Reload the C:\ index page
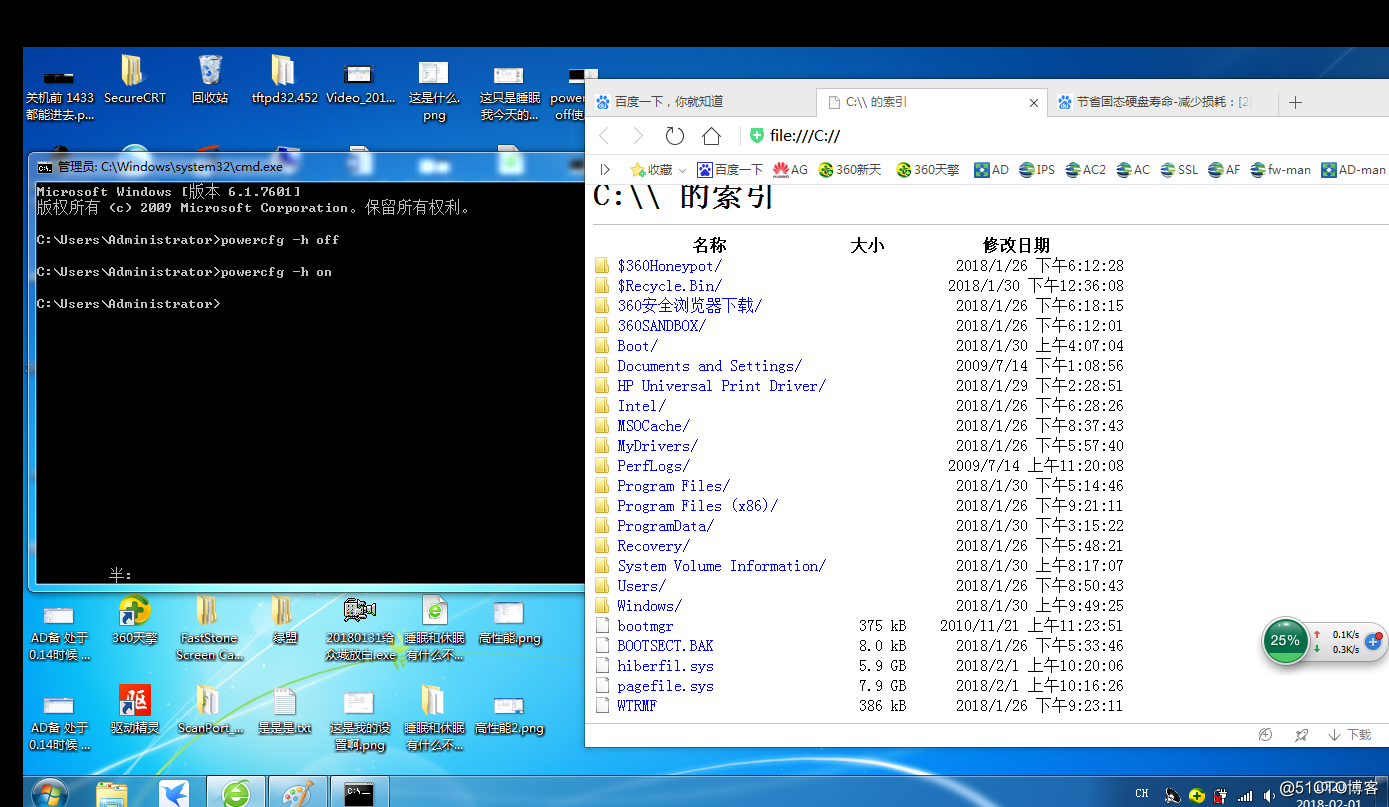Image resolution: width=1389 pixels, height=807 pixels. pyautogui.click(x=675, y=135)
